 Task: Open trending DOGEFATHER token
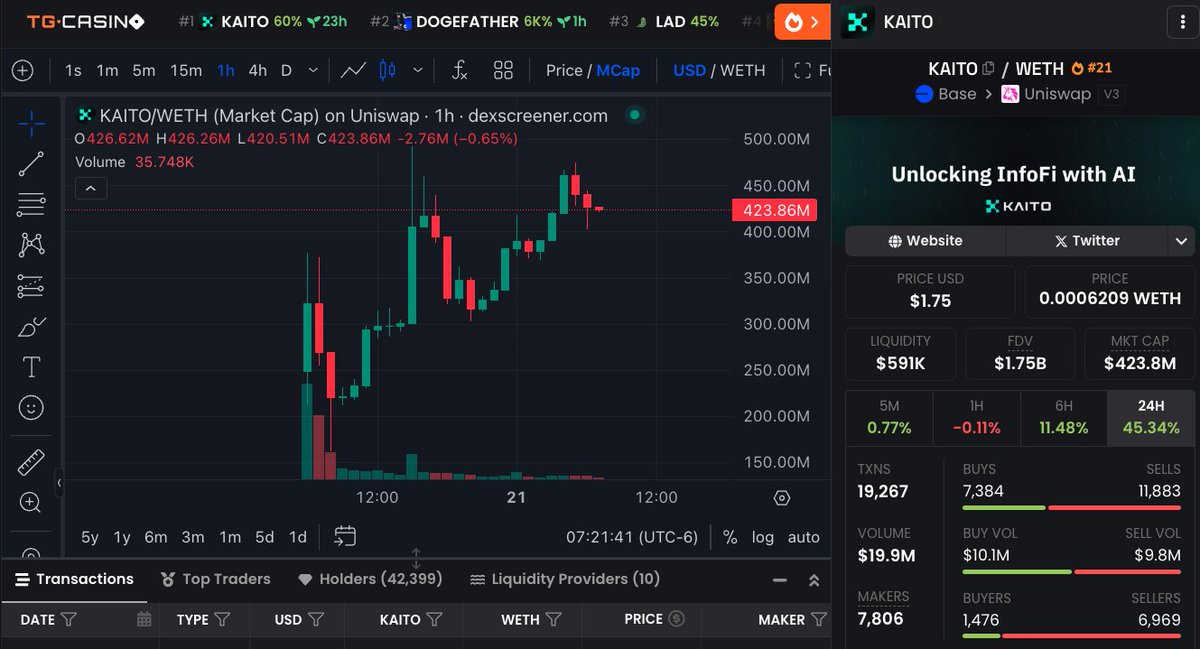[478, 21]
